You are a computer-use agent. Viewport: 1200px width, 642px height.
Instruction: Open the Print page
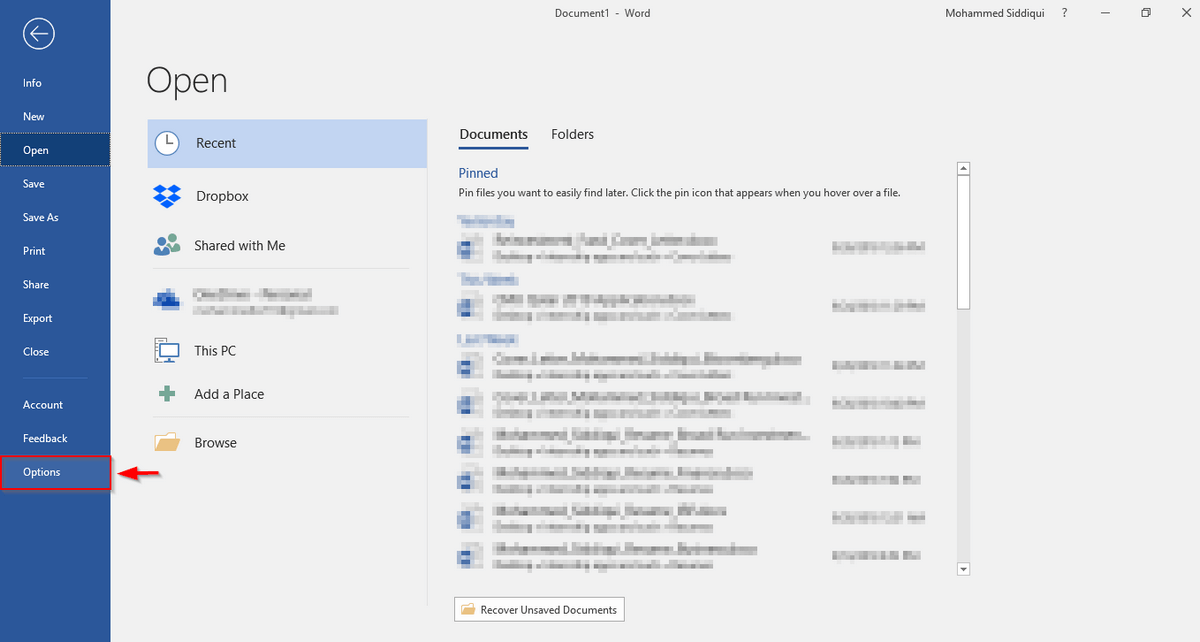click(55, 251)
